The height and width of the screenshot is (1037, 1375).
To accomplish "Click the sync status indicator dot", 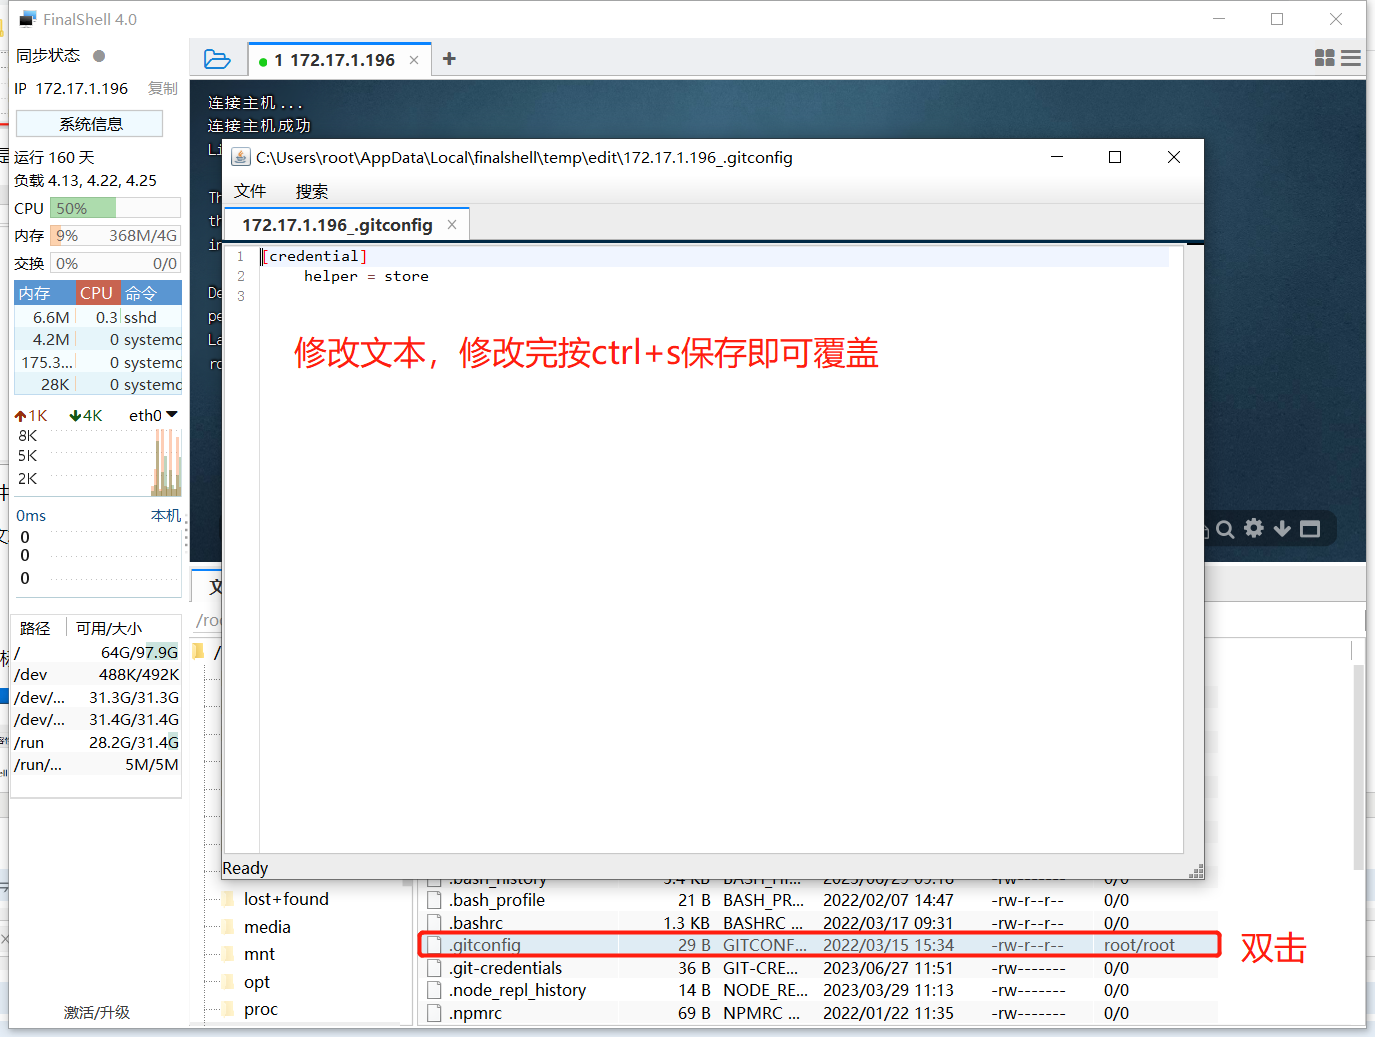I will [x=99, y=56].
